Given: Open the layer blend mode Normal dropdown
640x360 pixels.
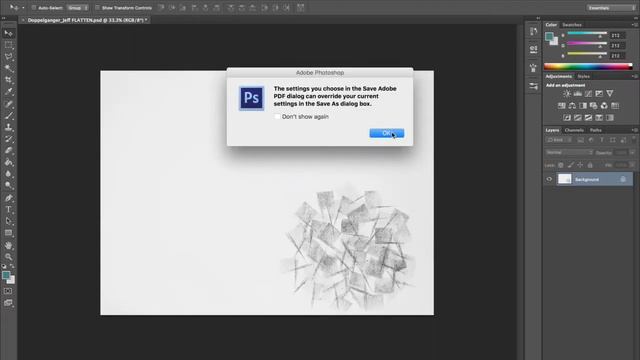Looking at the screenshot, I should click(x=569, y=152).
